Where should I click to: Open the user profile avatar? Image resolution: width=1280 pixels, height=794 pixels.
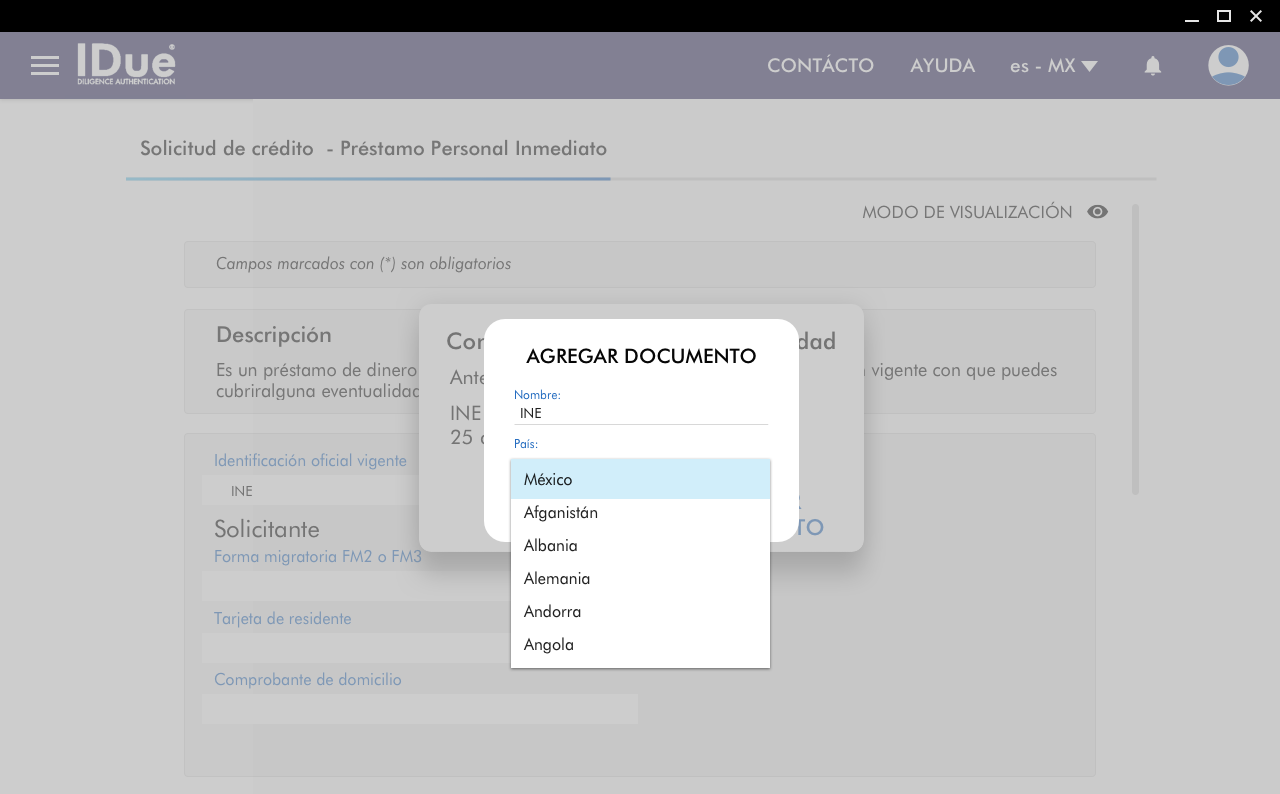1227,66
